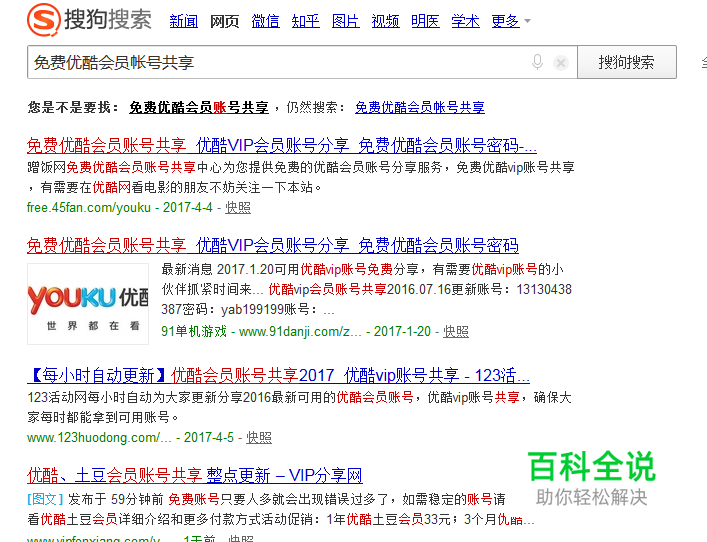This screenshot has height=542, width=707.
Task: Click the Sogou logo icon
Action: coord(44,19)
